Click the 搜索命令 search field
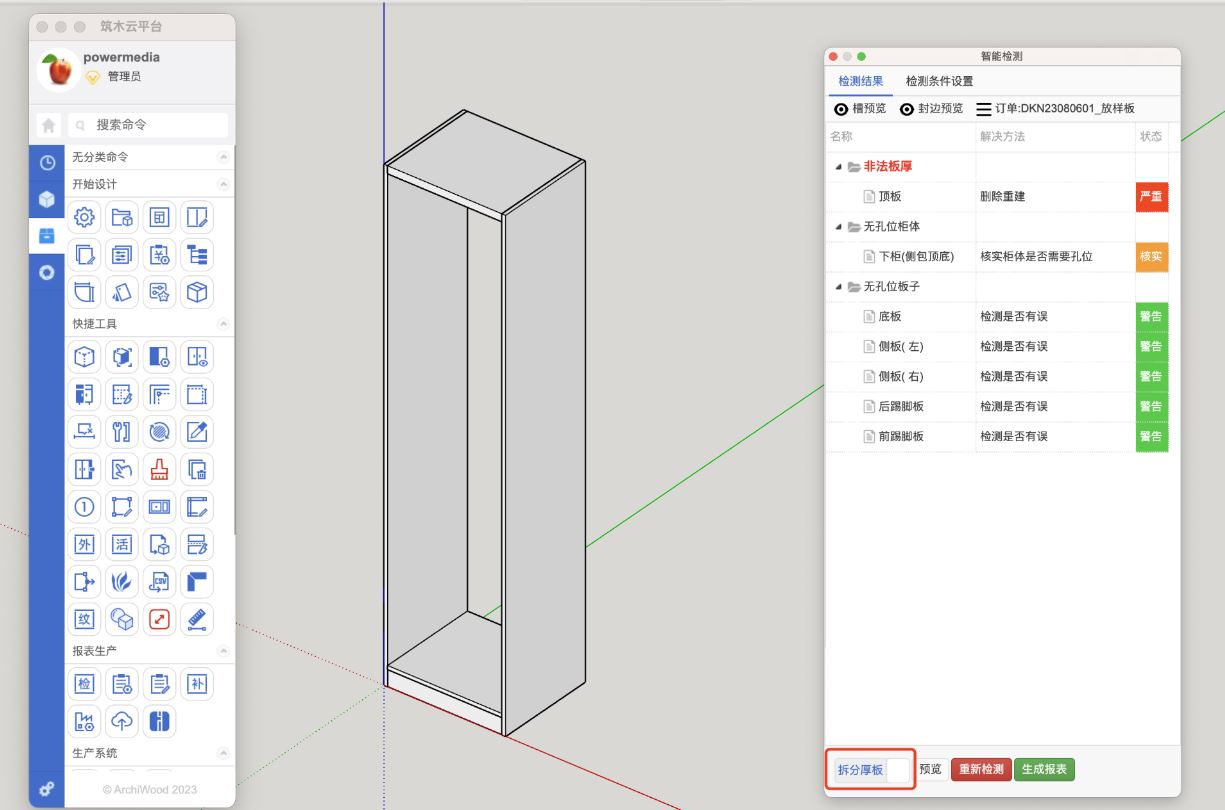 [x=150, y=125]
